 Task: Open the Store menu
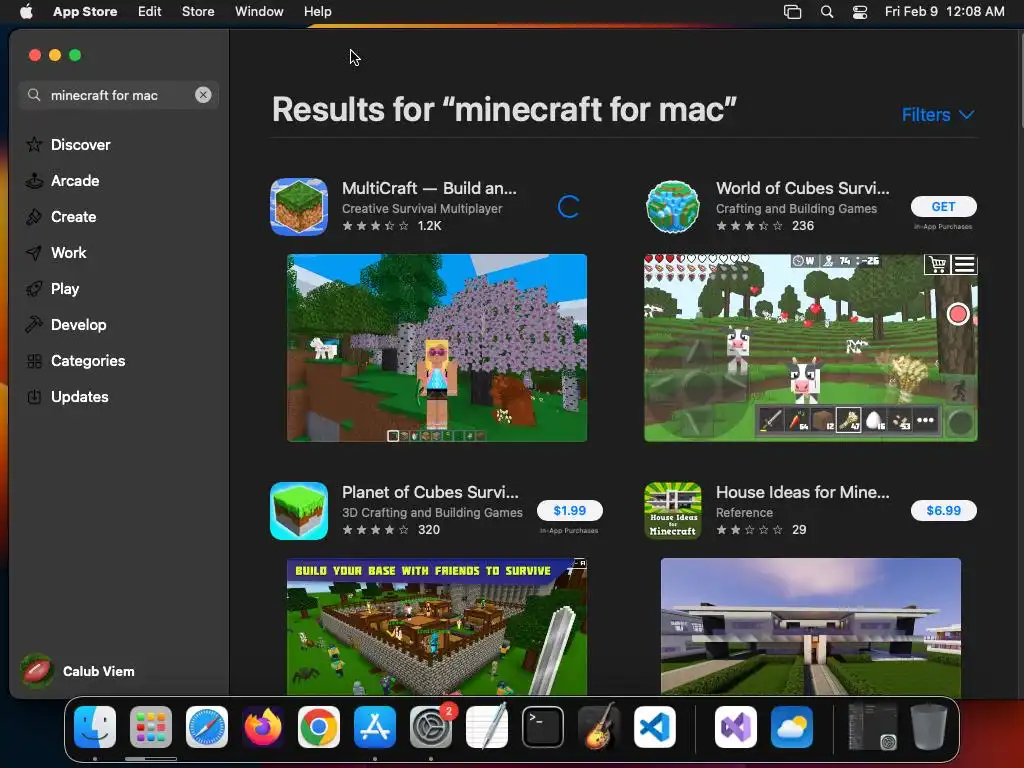(x=198, y=12)
